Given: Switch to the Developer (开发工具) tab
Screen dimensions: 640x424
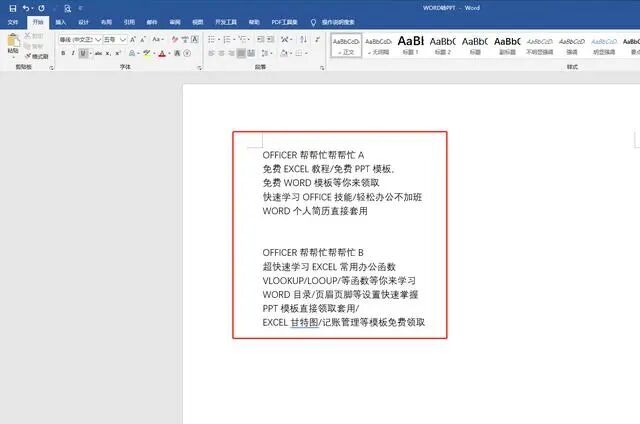Looking at the screenshot, I should 226,22.
